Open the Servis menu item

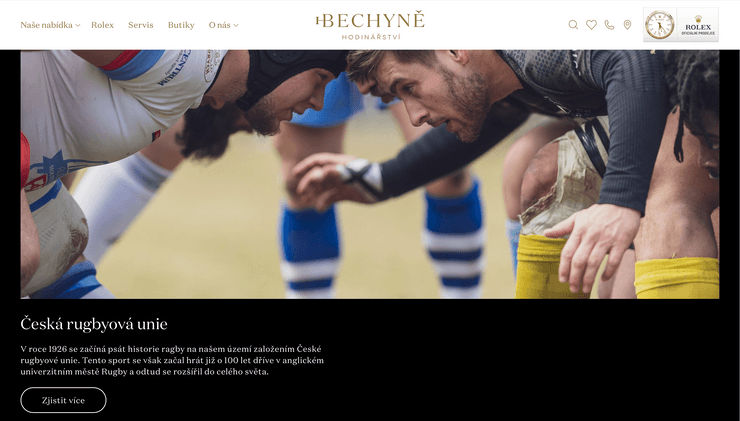141,25
